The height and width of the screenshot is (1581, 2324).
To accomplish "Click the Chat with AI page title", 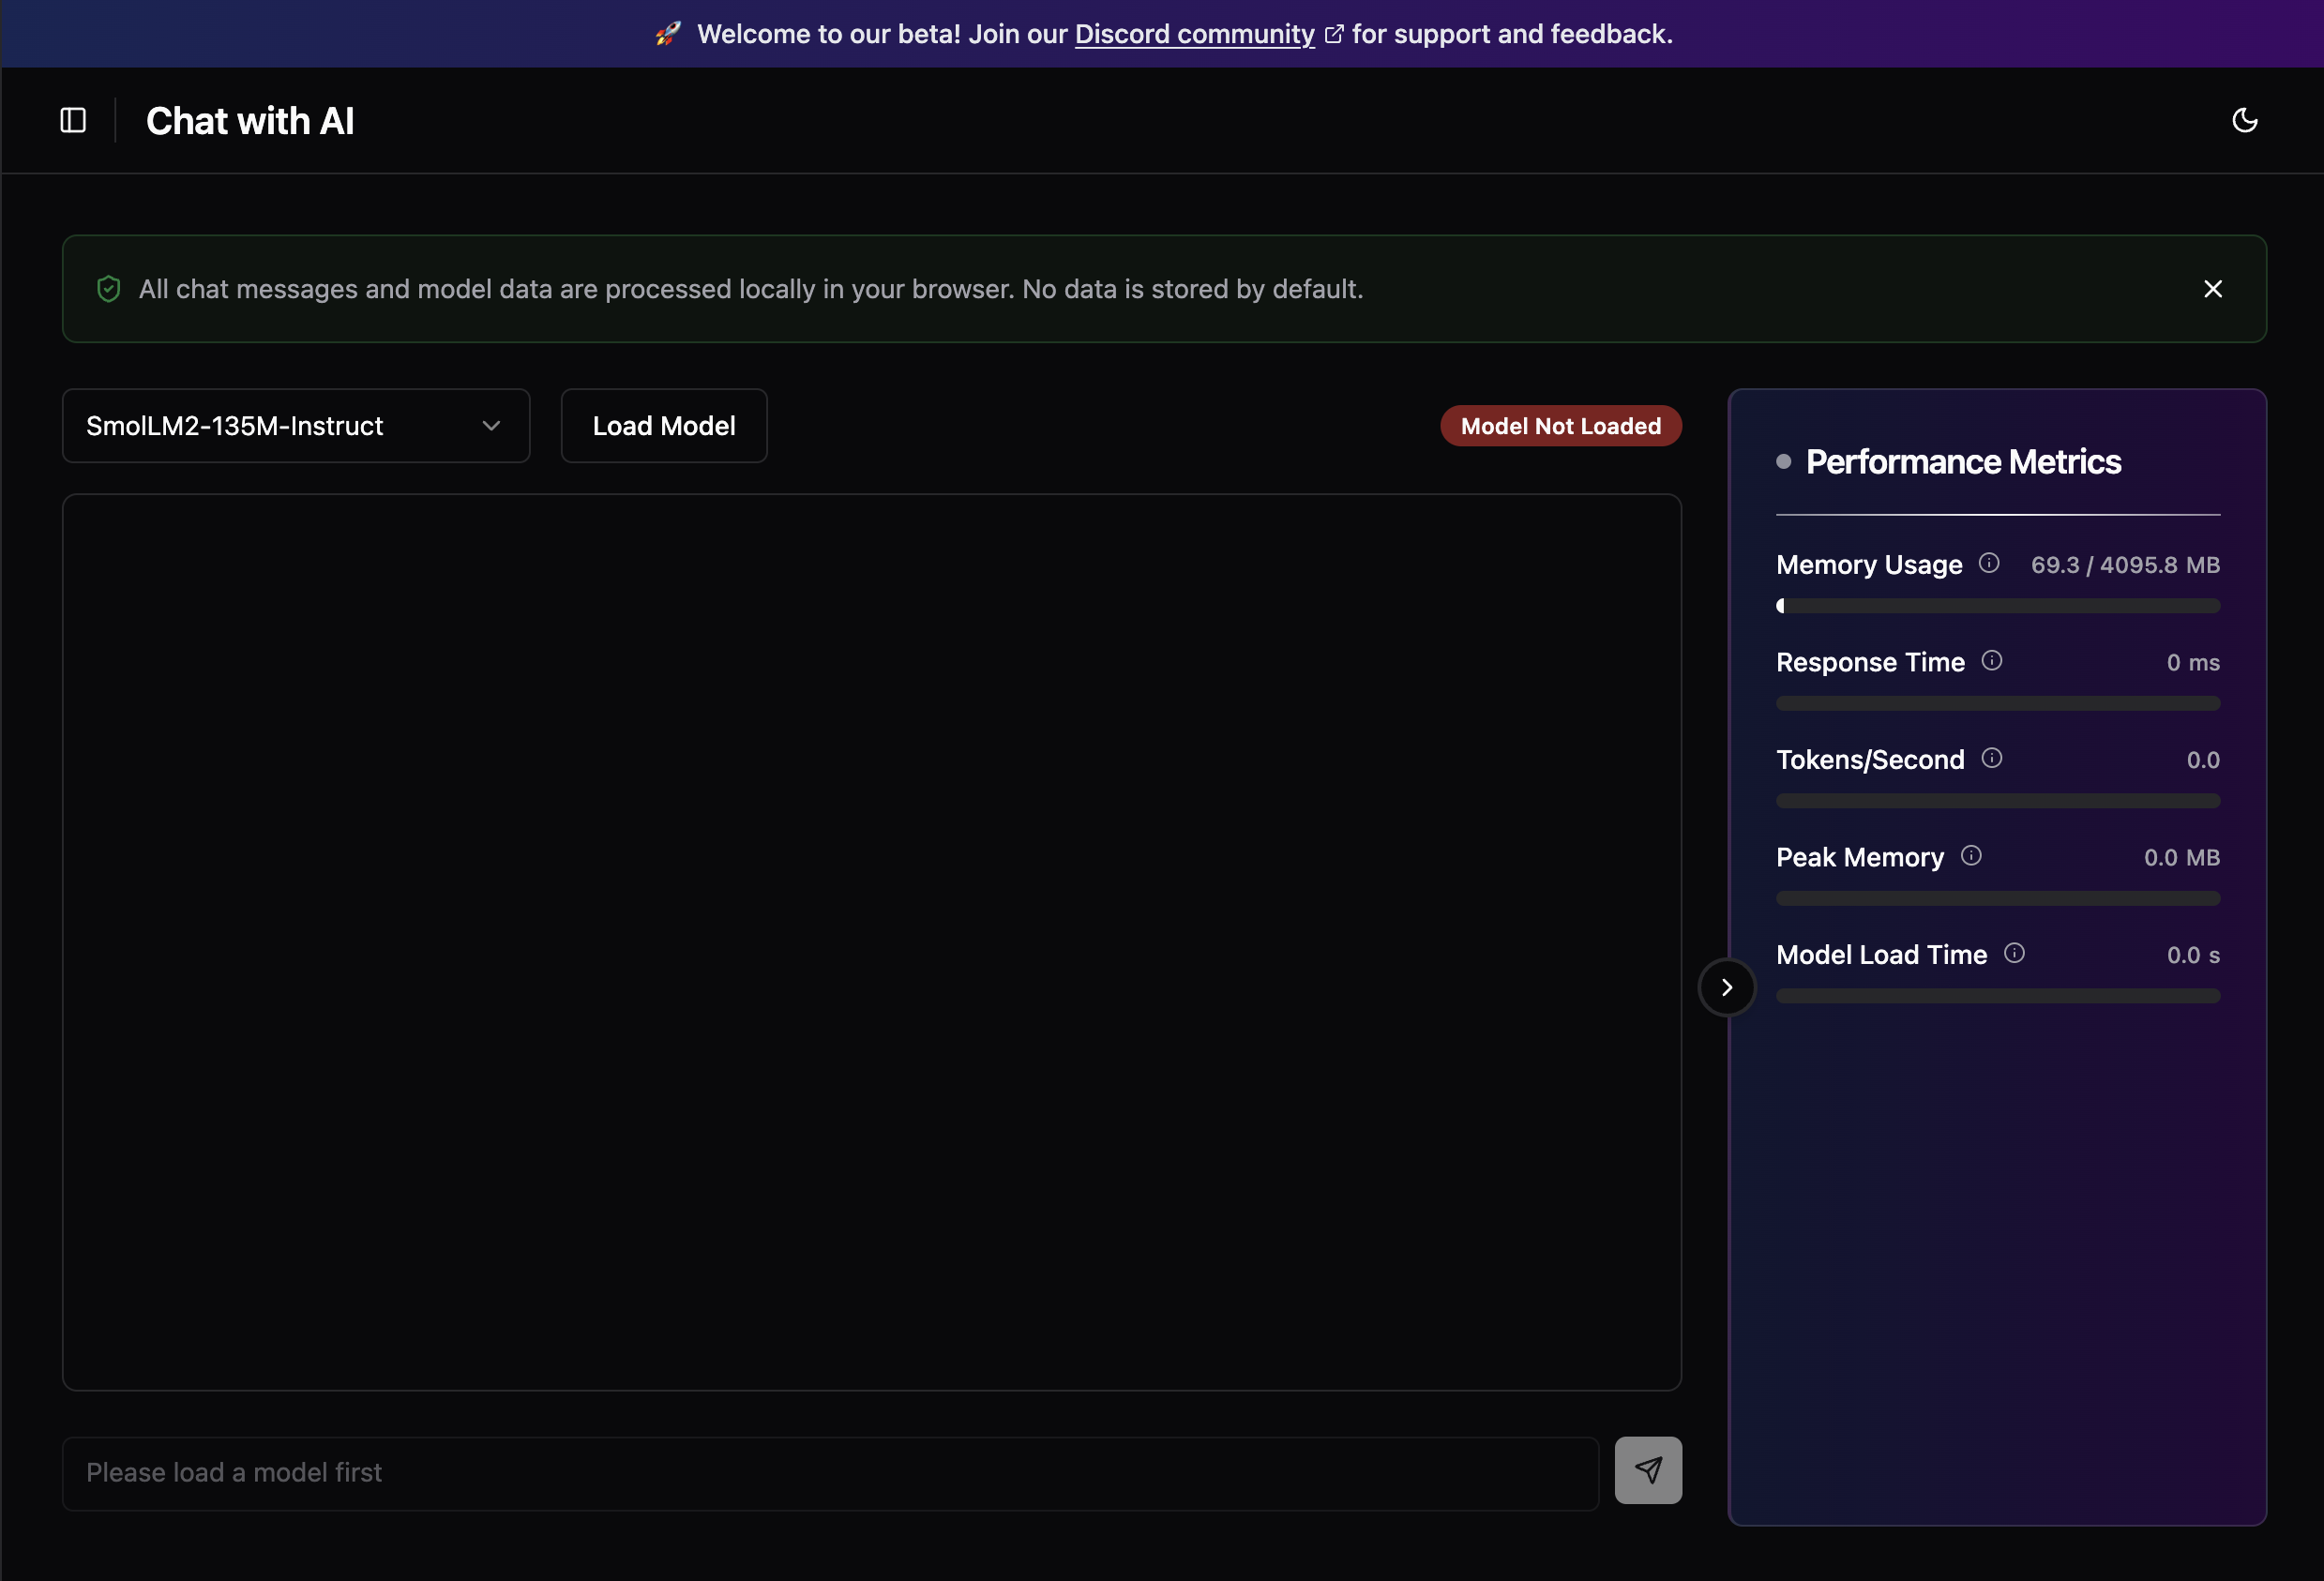I will coord(250,121).
